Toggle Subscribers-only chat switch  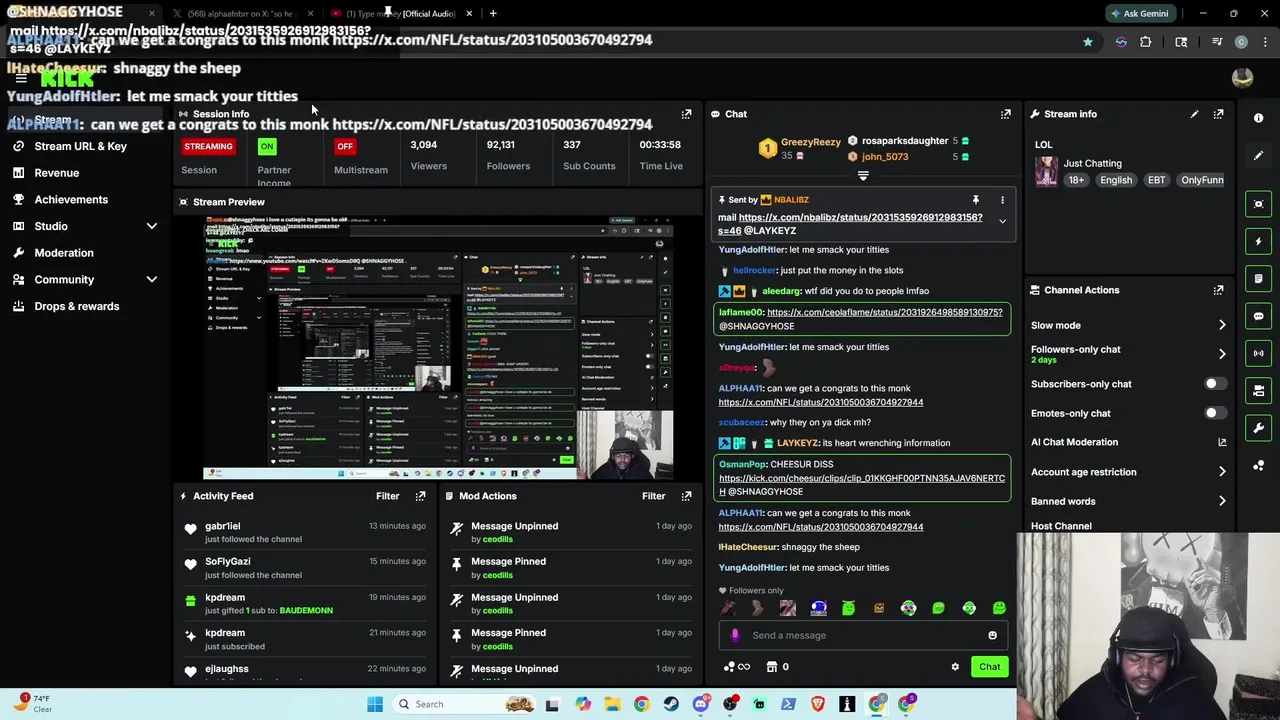1214,384
